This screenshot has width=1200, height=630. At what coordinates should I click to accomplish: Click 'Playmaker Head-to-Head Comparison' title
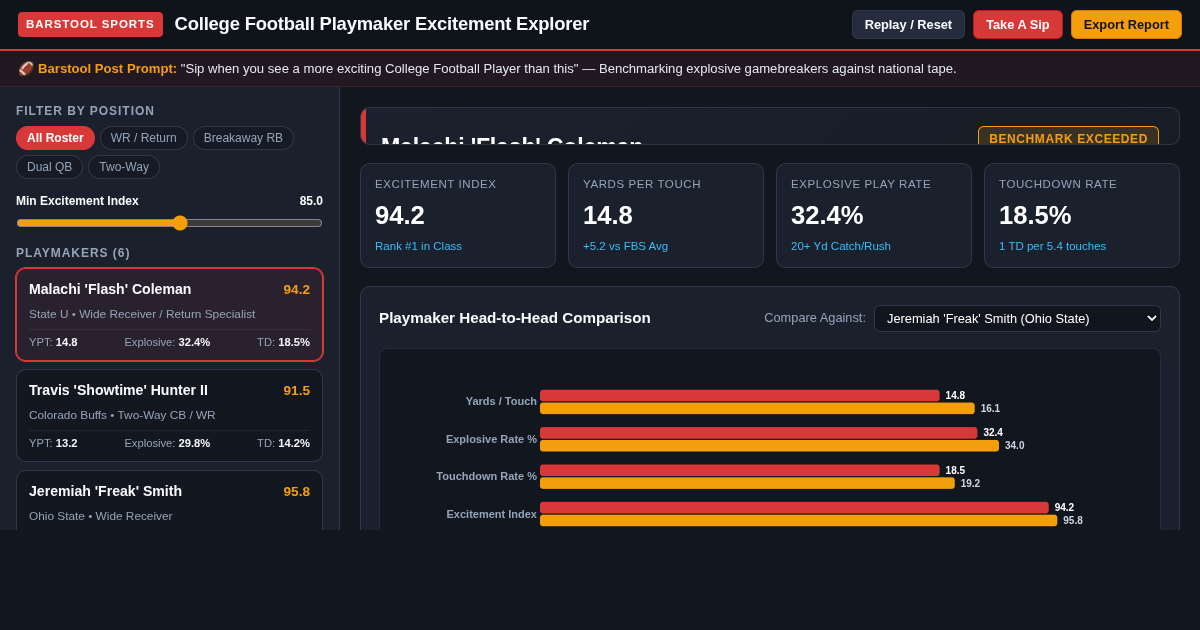515,318
